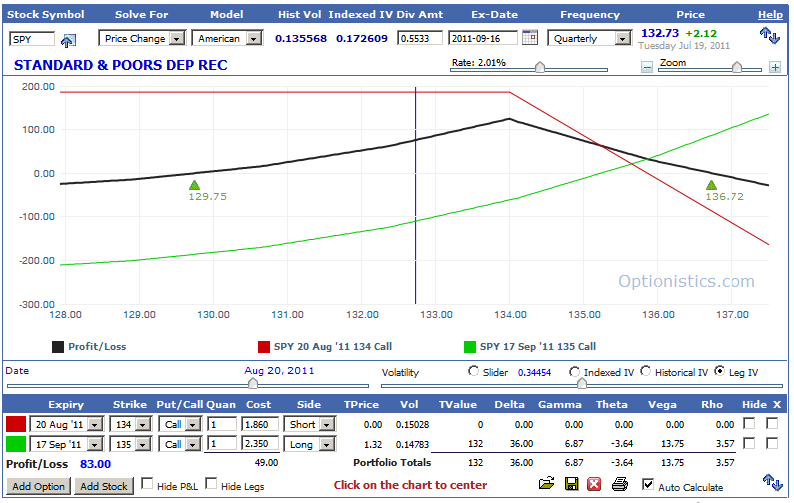794x503 pixels.
Task: Select the Historical IV radio button
Action: (x=646, y=371)
